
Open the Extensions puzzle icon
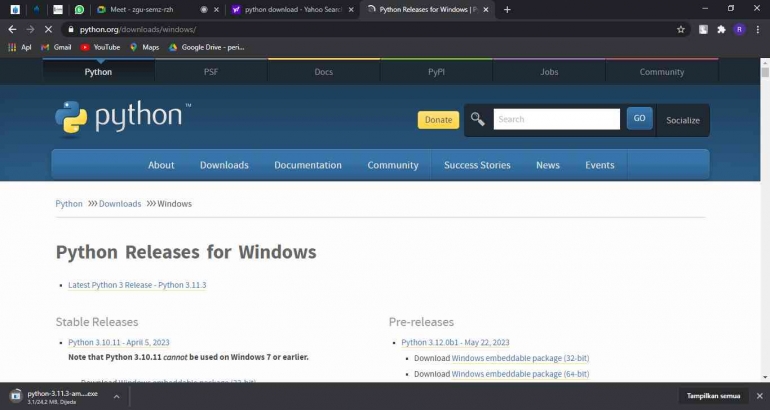(721, 29)
